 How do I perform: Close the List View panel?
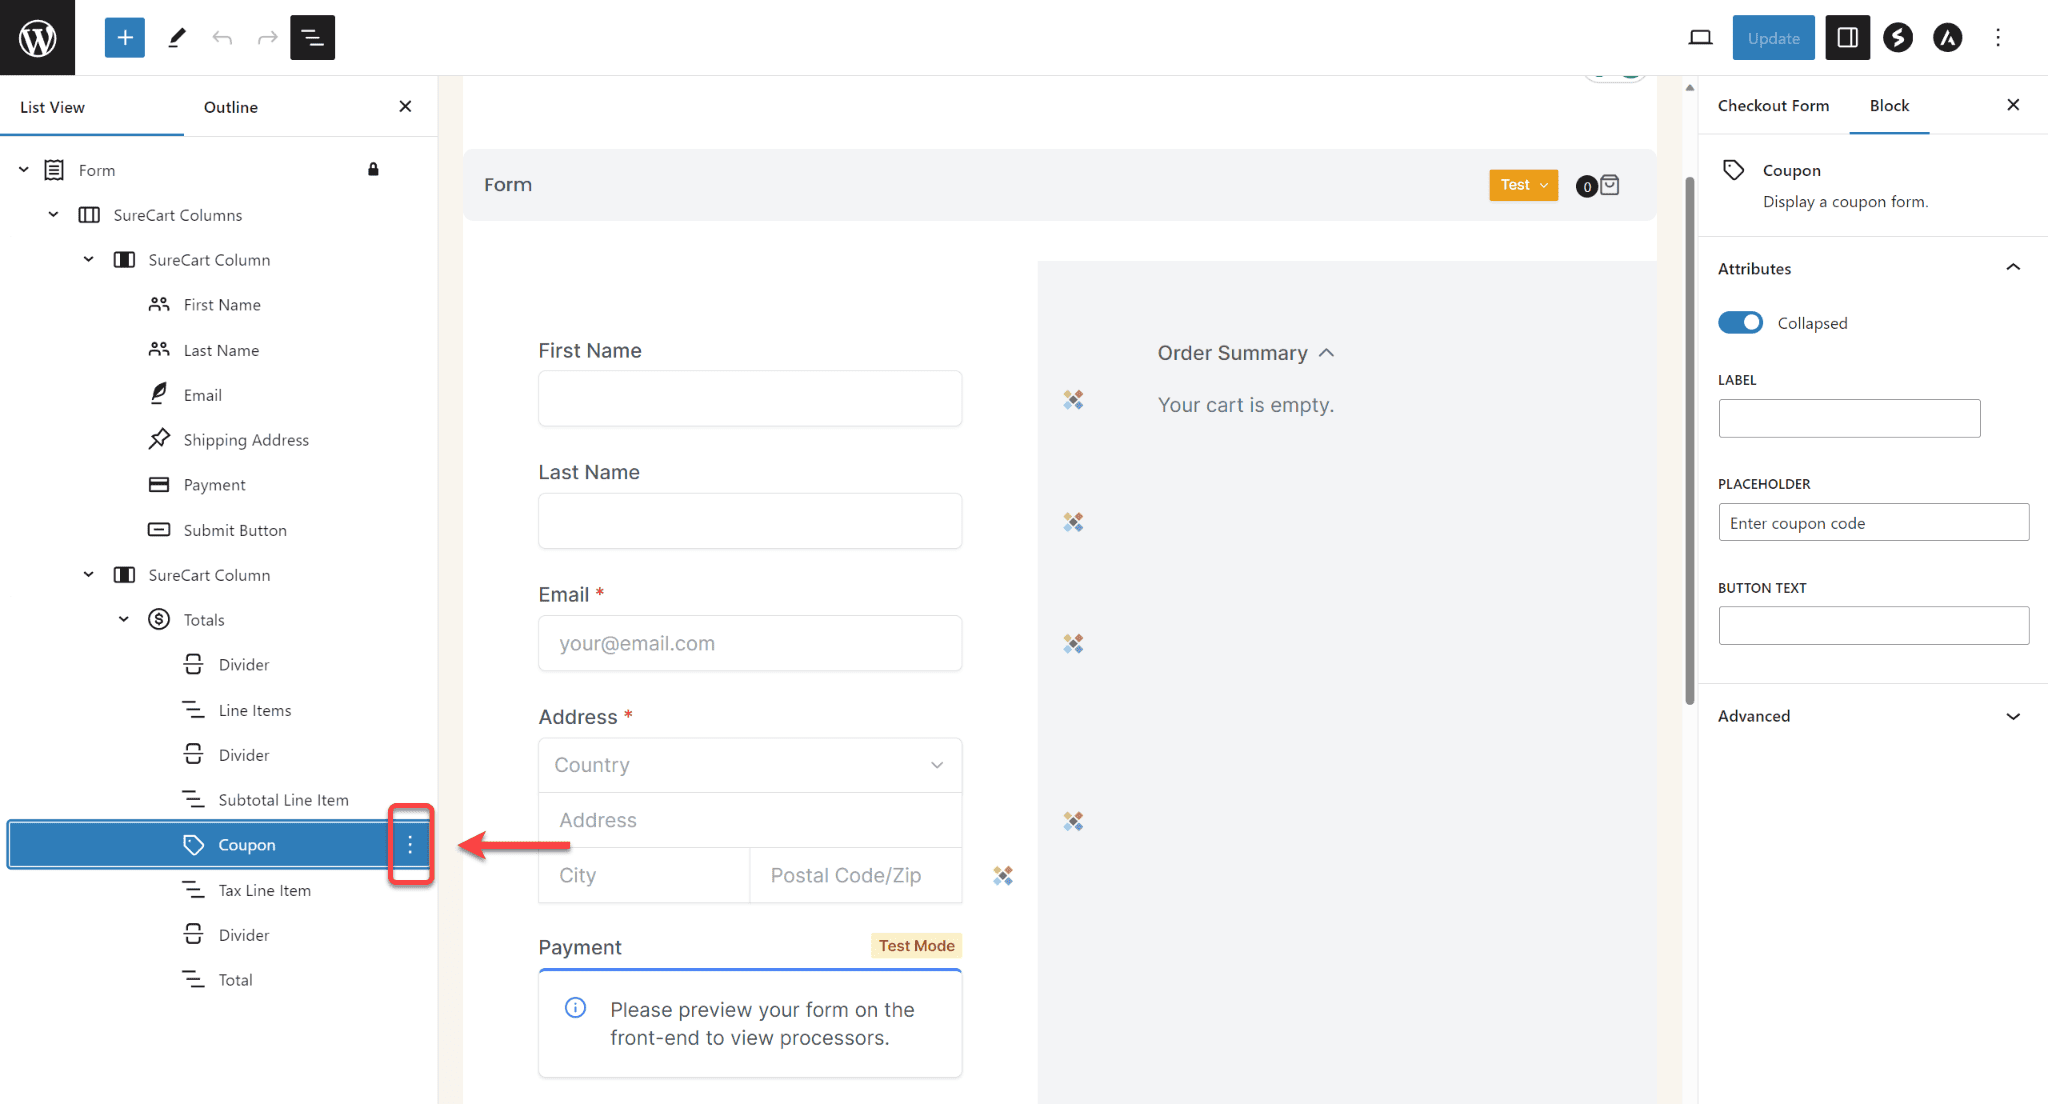pyautogui.click(x=405, y=106)
